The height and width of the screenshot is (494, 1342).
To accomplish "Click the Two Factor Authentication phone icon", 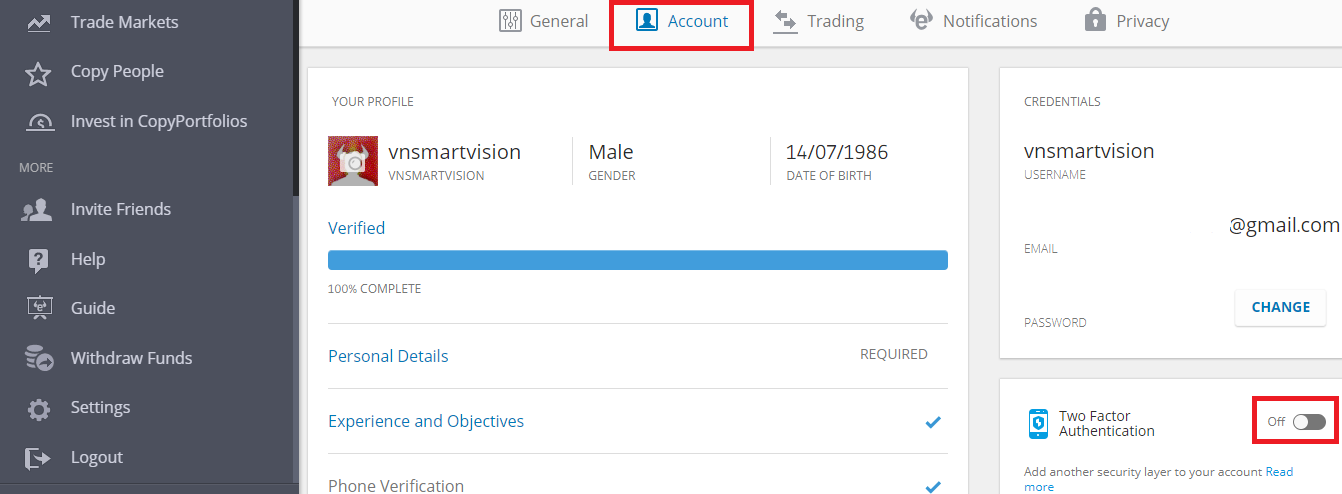I will pos(1038,424).
